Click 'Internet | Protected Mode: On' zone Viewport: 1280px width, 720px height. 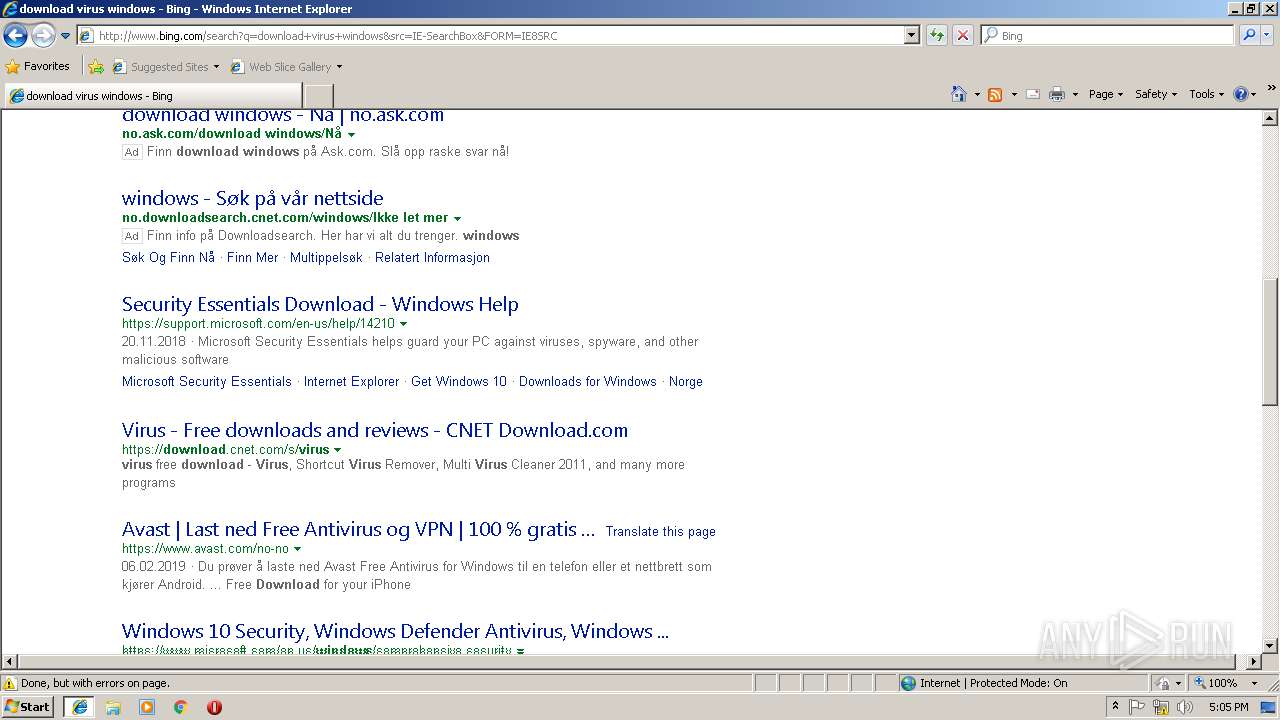[x=983, y=683]
